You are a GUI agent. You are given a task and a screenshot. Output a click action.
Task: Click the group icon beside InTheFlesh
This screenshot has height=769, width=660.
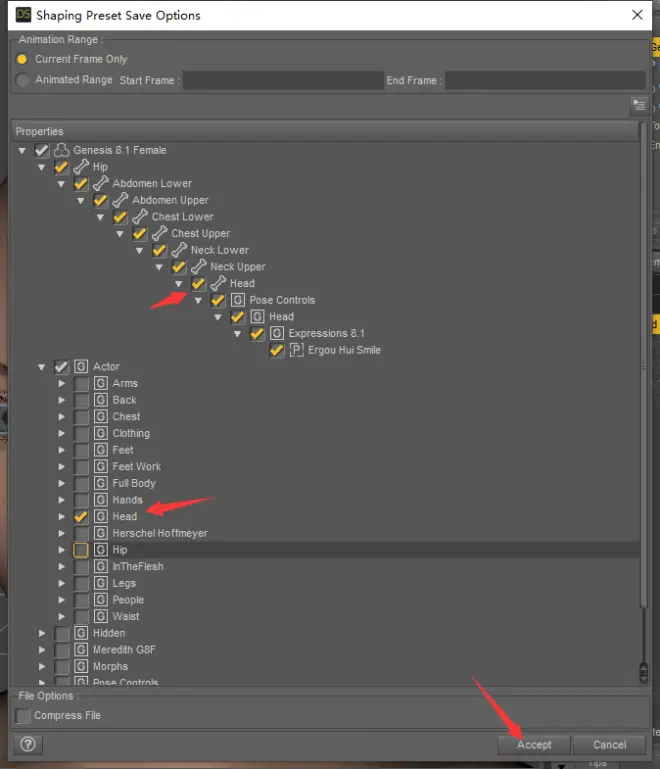[x=101, y=566]
